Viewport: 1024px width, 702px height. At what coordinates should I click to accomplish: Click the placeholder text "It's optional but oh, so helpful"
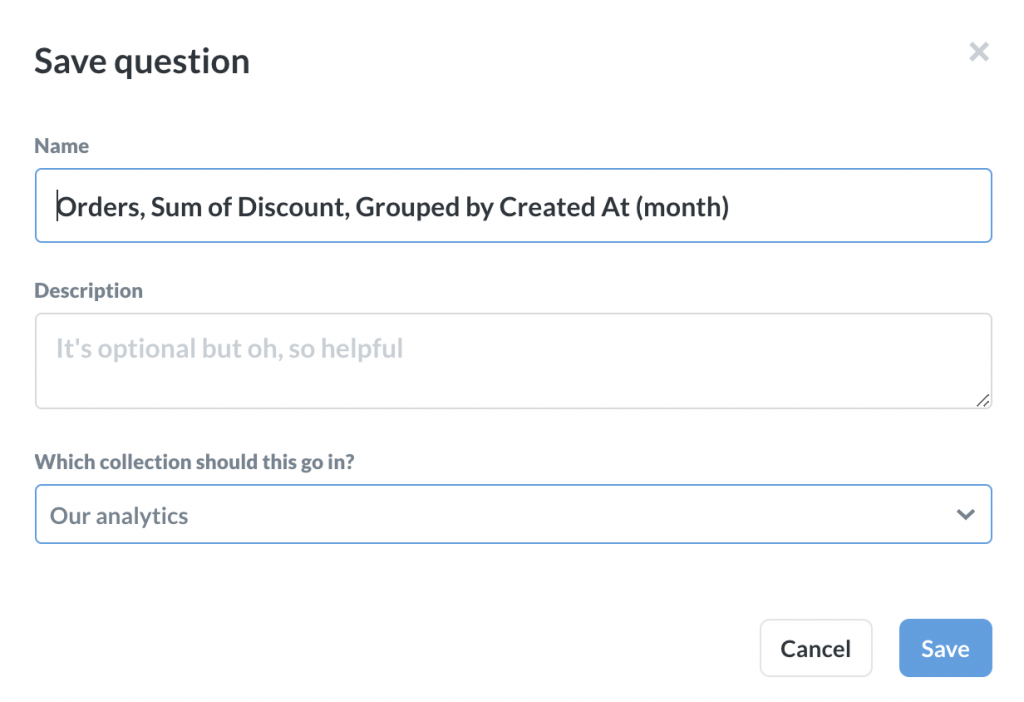coord(229,349)
